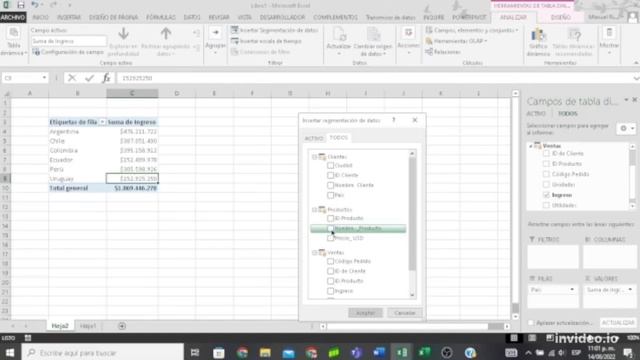Image resolution: width=640 pixels, height=360 pixels.
Task: Click the worksheet horizontal scrollbar
Action: (x=415, y=326)
